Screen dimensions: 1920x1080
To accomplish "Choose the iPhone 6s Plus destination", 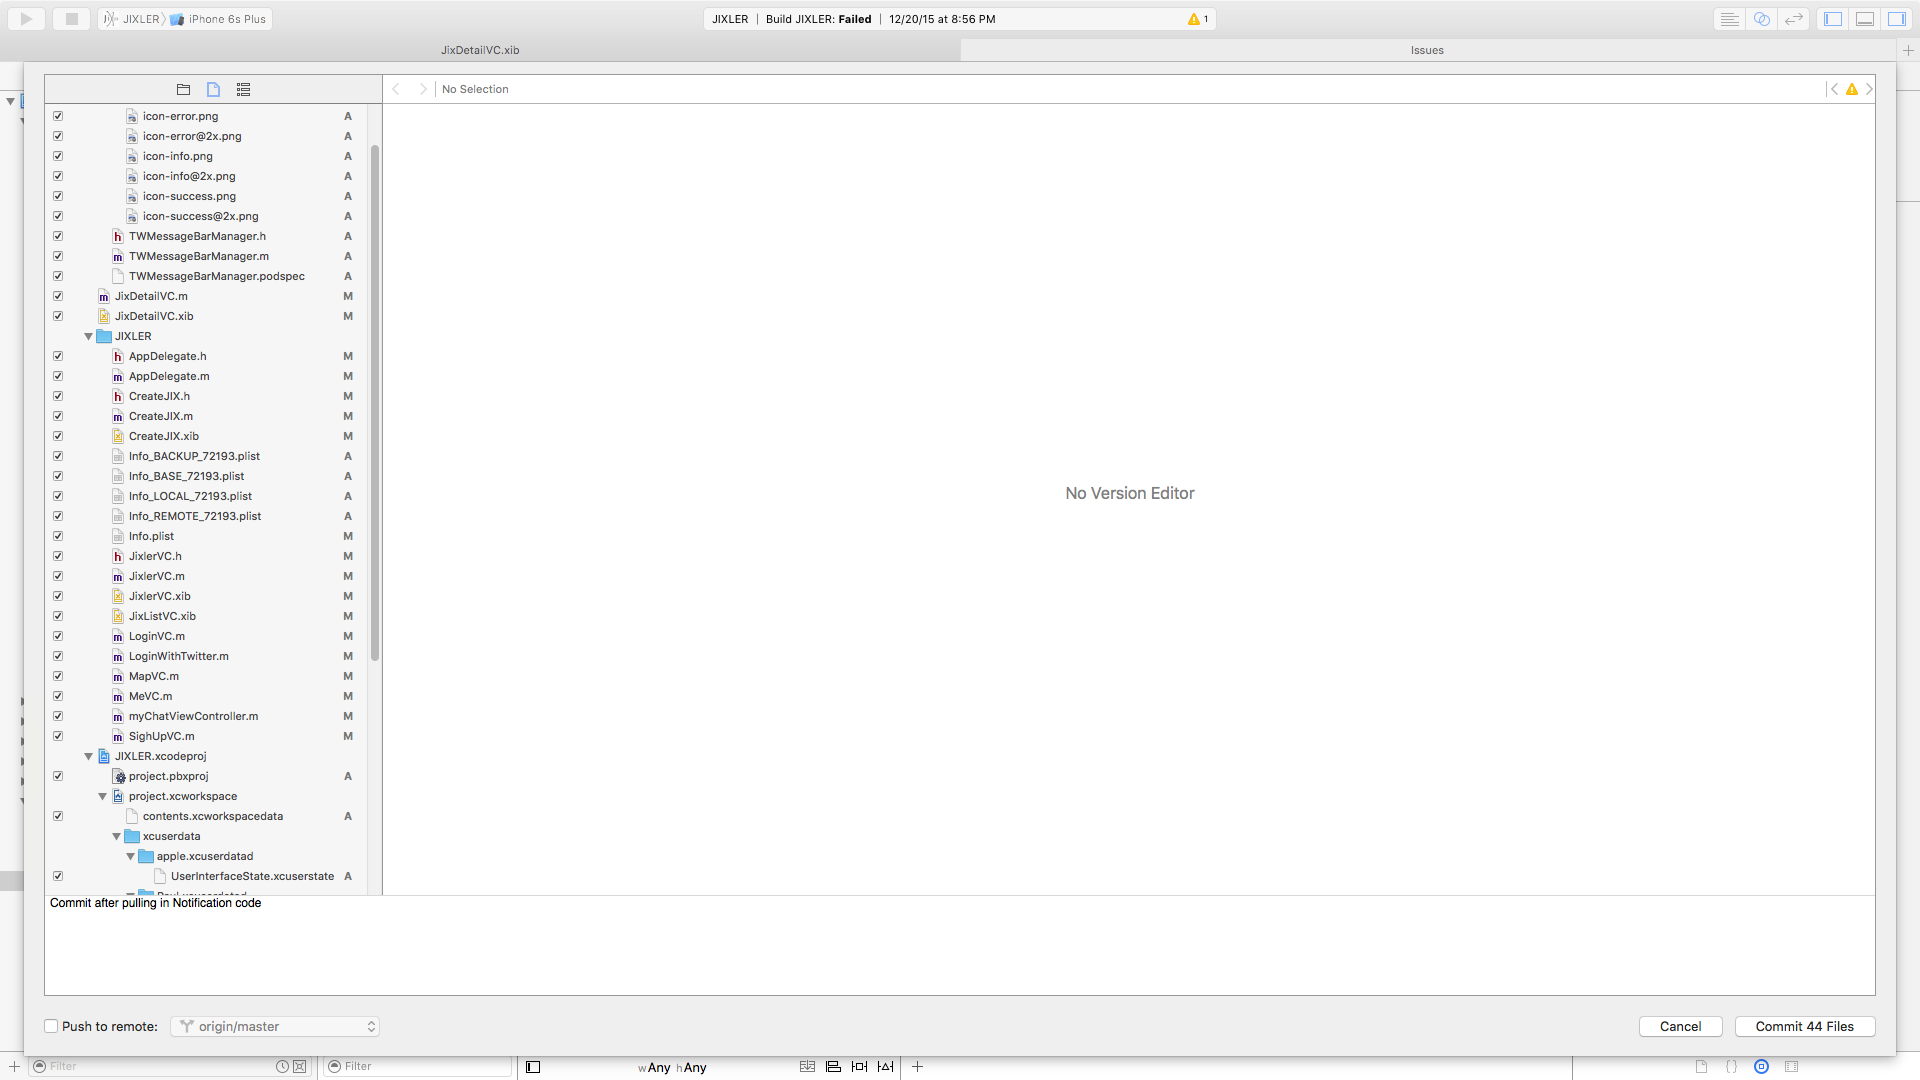I will pos(219,19).
